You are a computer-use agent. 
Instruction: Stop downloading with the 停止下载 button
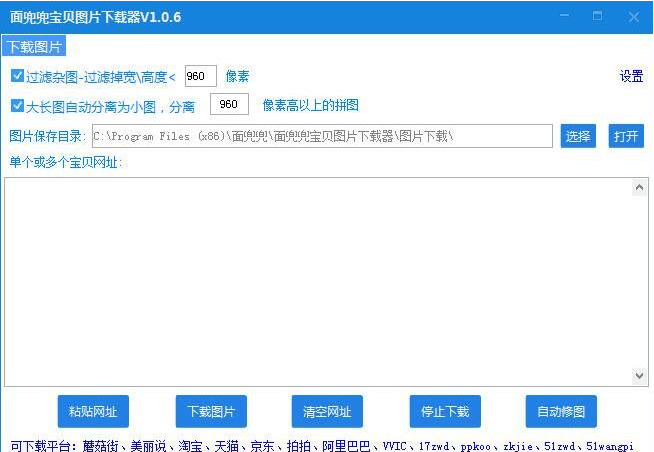445,411
